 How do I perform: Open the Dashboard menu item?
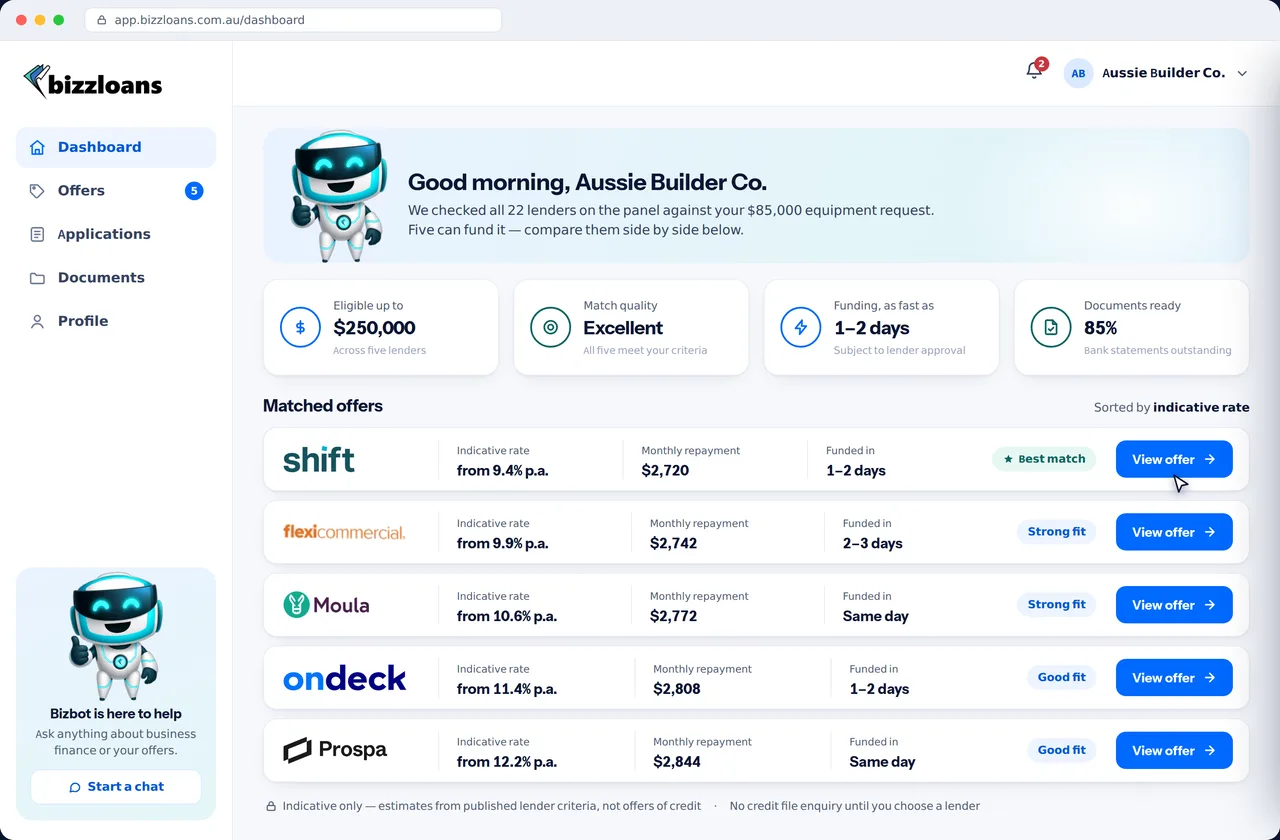tap(116, 147)
